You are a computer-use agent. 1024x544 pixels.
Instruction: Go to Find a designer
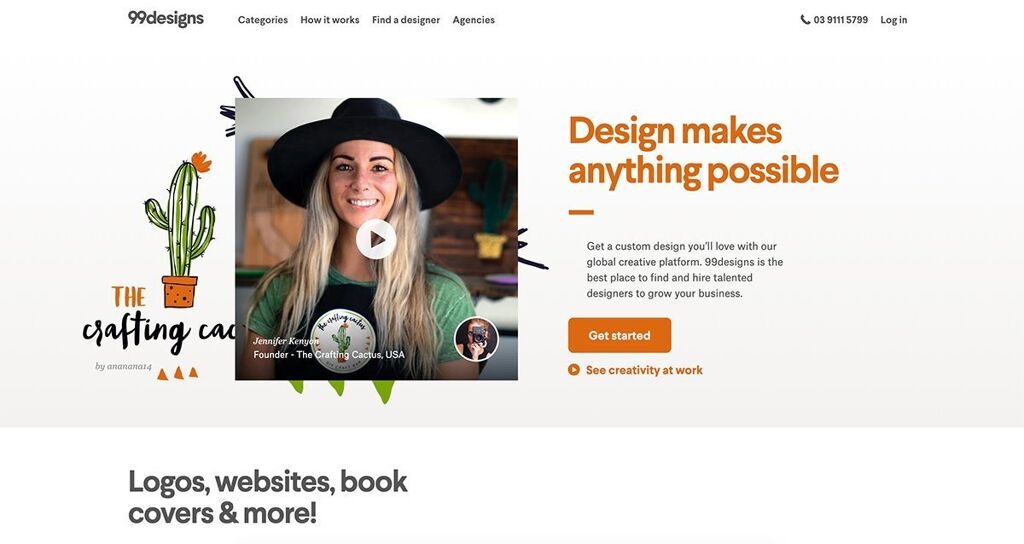pyautogui.click(x=406, y=20)
